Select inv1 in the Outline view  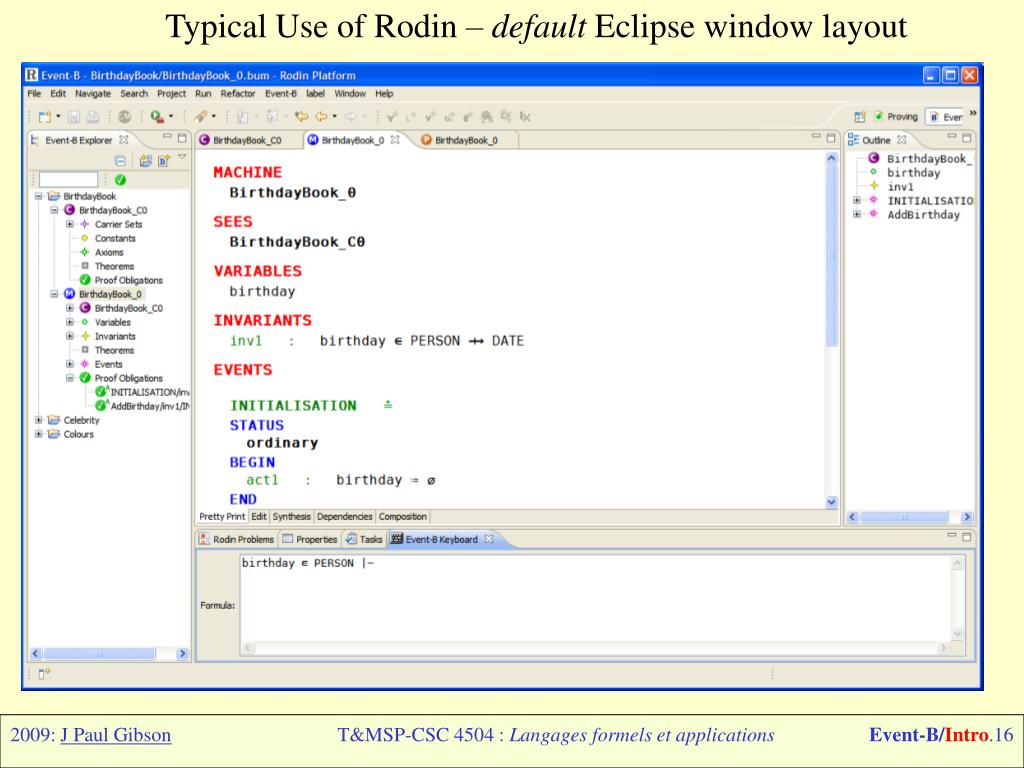(x=900, y=187)
